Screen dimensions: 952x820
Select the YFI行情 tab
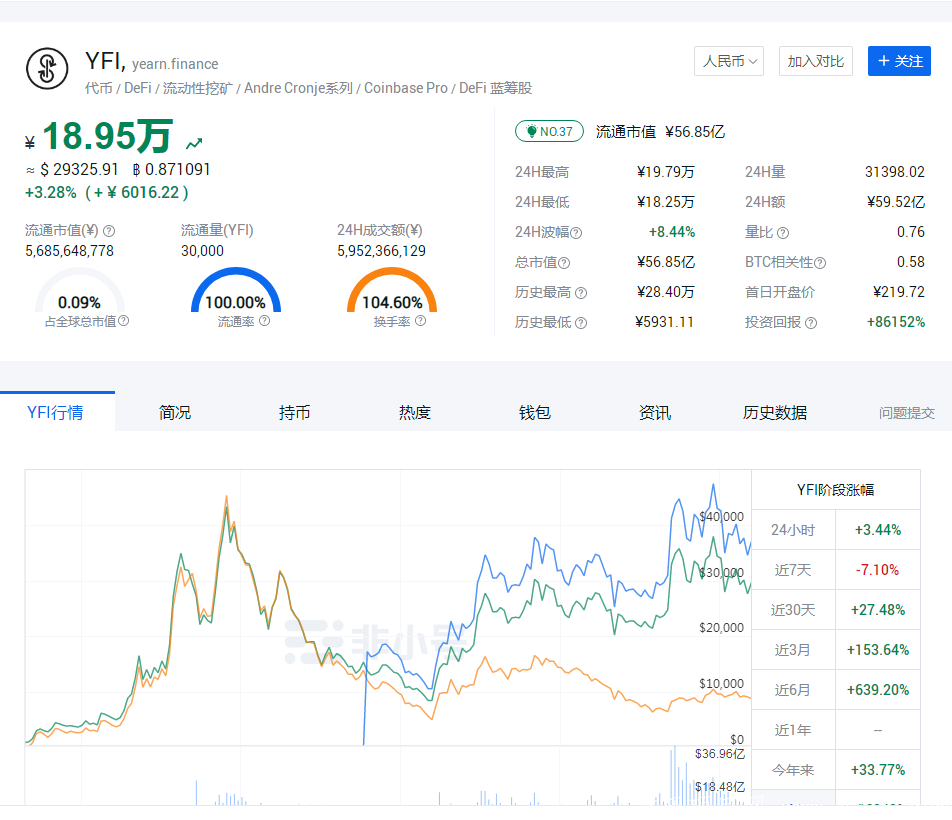click(x=55, y=412)
